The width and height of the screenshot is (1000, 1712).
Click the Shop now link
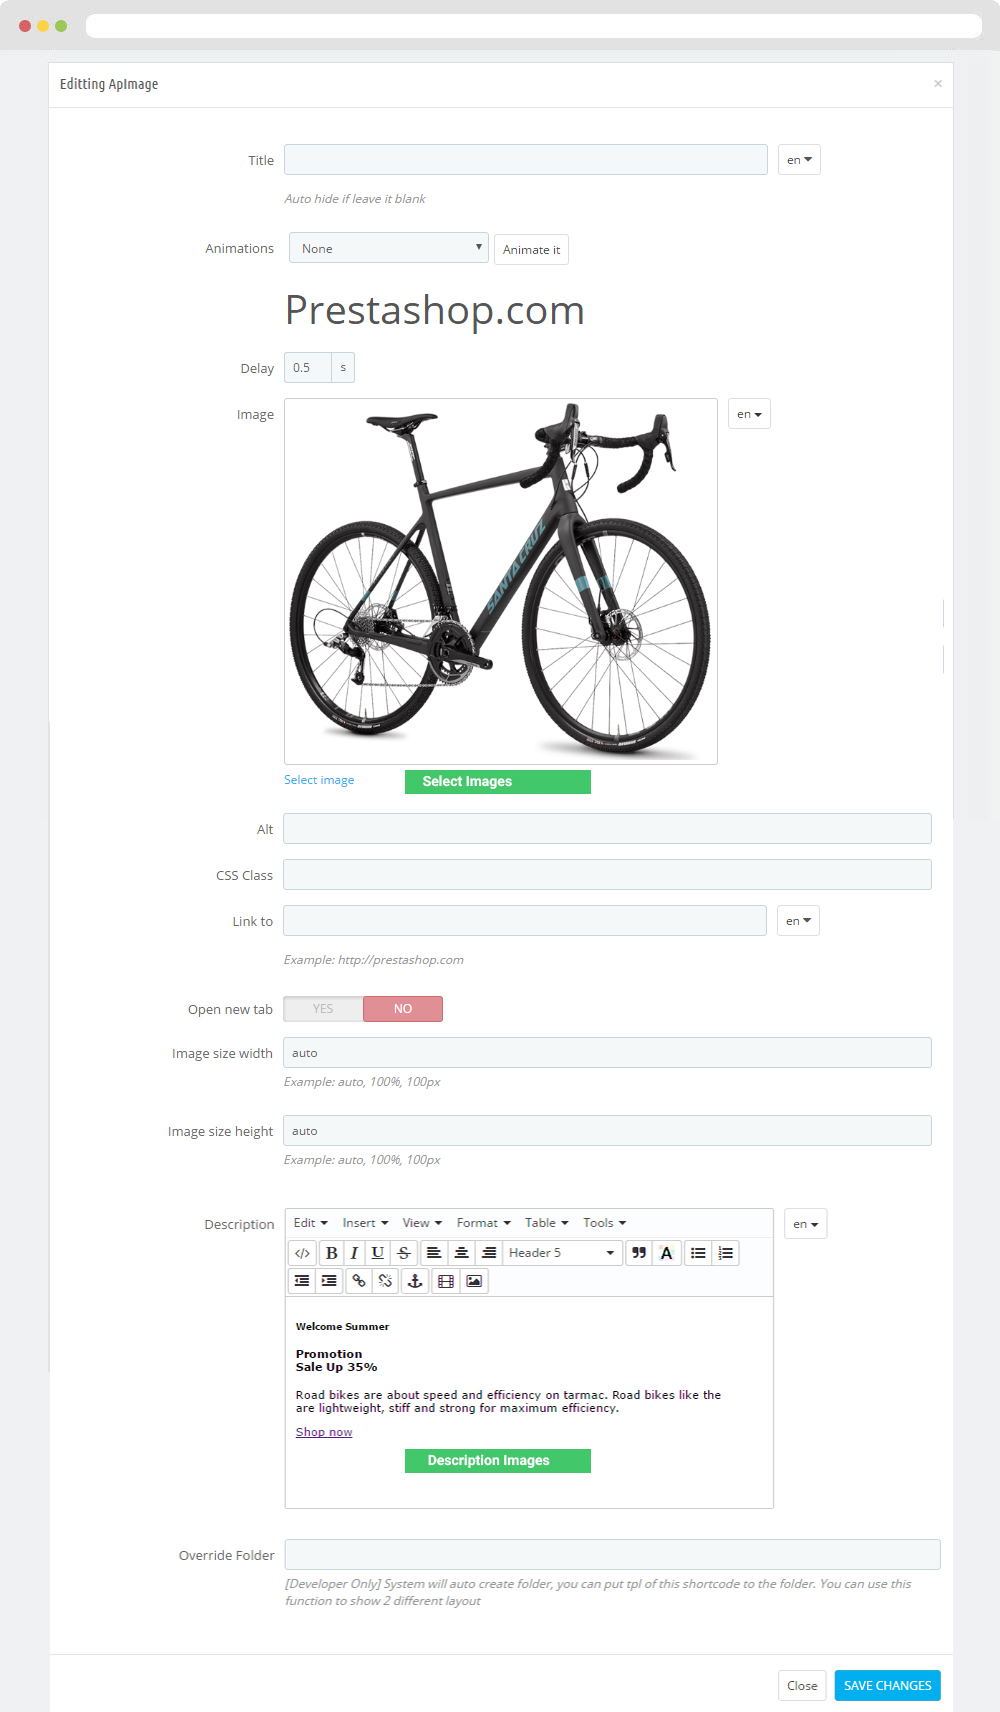(x=324, y=1432)
